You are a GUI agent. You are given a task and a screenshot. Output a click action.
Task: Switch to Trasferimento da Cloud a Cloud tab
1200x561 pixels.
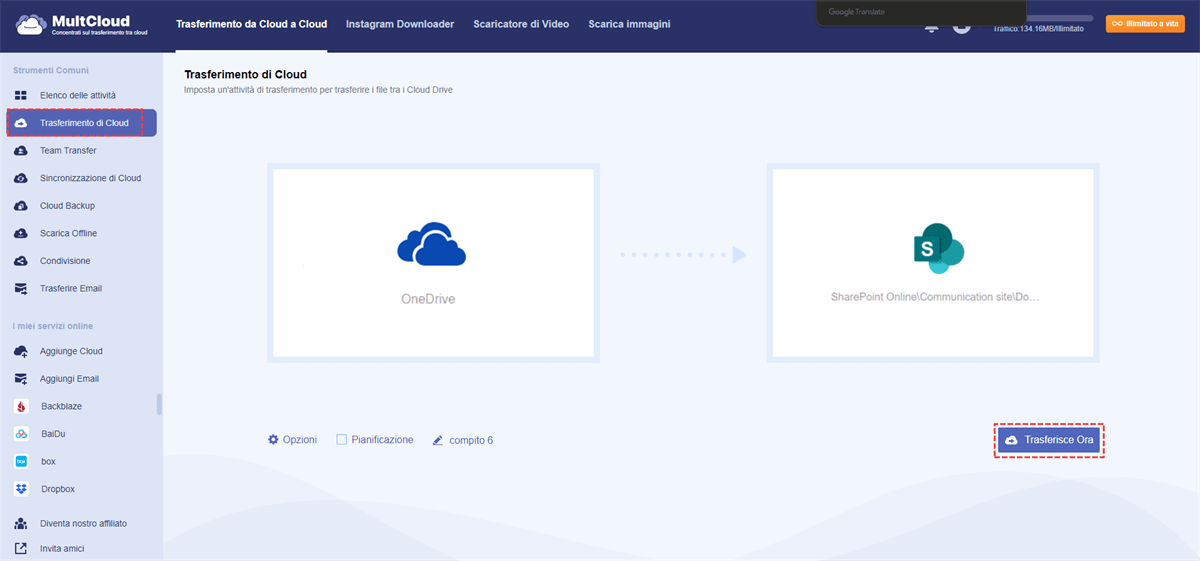point(251,24)
